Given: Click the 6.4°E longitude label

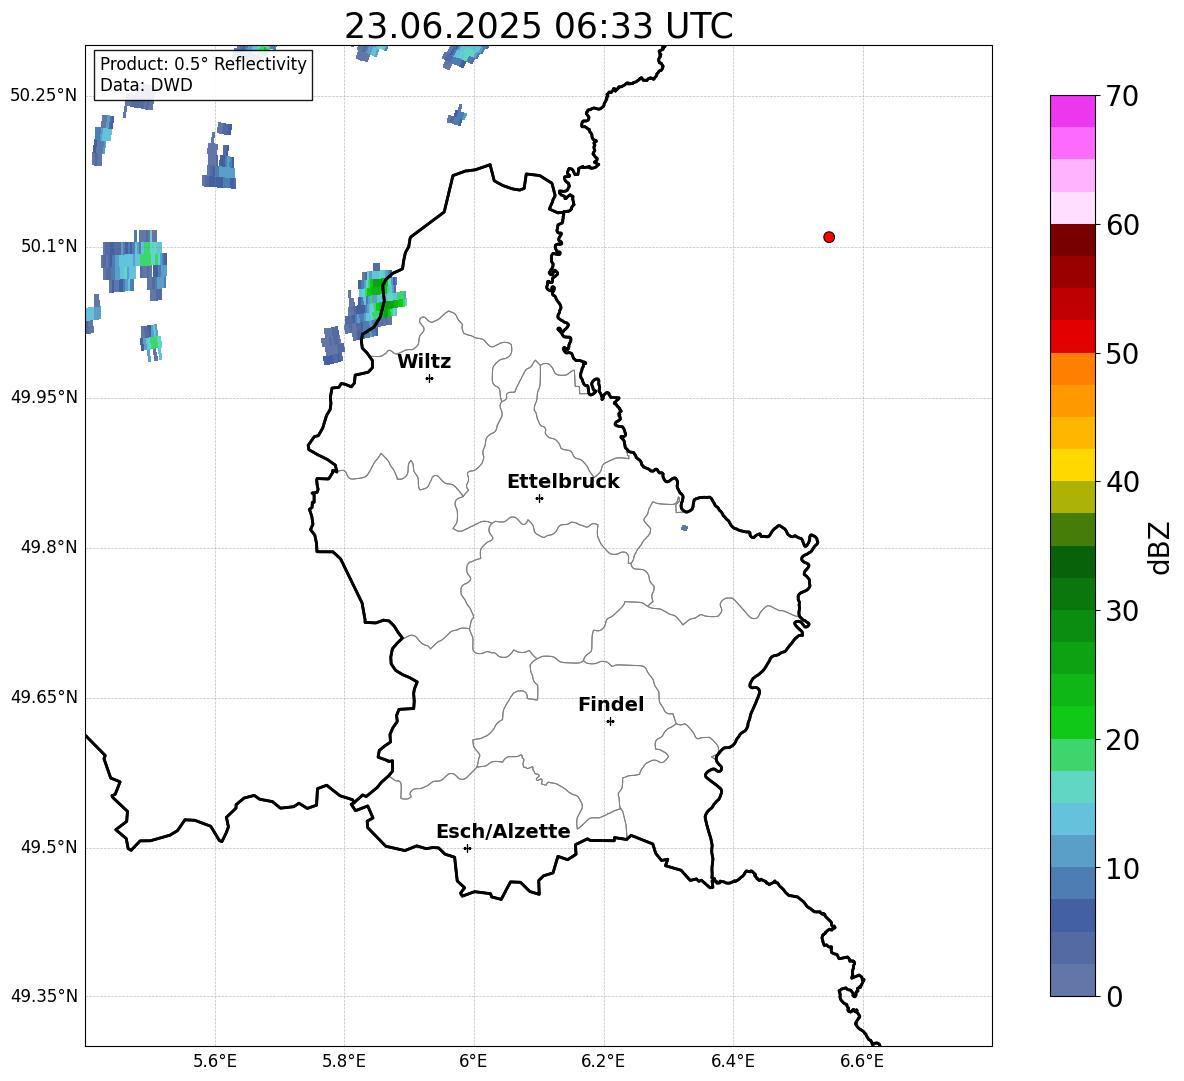Looking at the screenshot, I should coord(732,1061).
